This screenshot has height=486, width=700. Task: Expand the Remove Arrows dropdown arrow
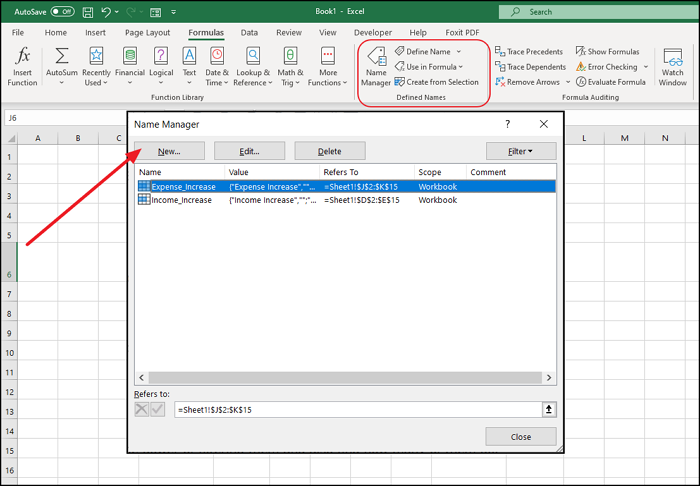[x=568, y=82]
